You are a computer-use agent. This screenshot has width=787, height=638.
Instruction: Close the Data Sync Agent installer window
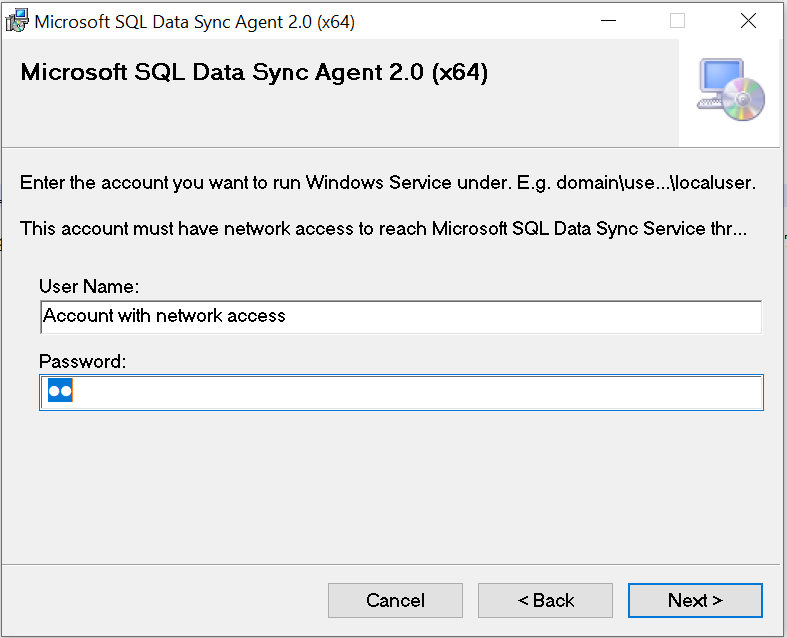tap(748, 21)
